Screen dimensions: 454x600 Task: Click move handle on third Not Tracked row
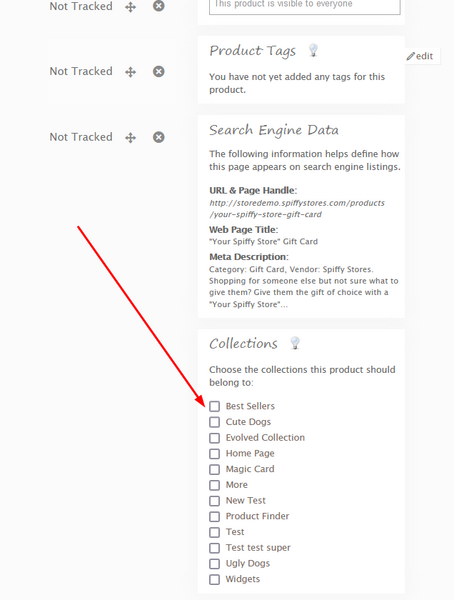131,138
